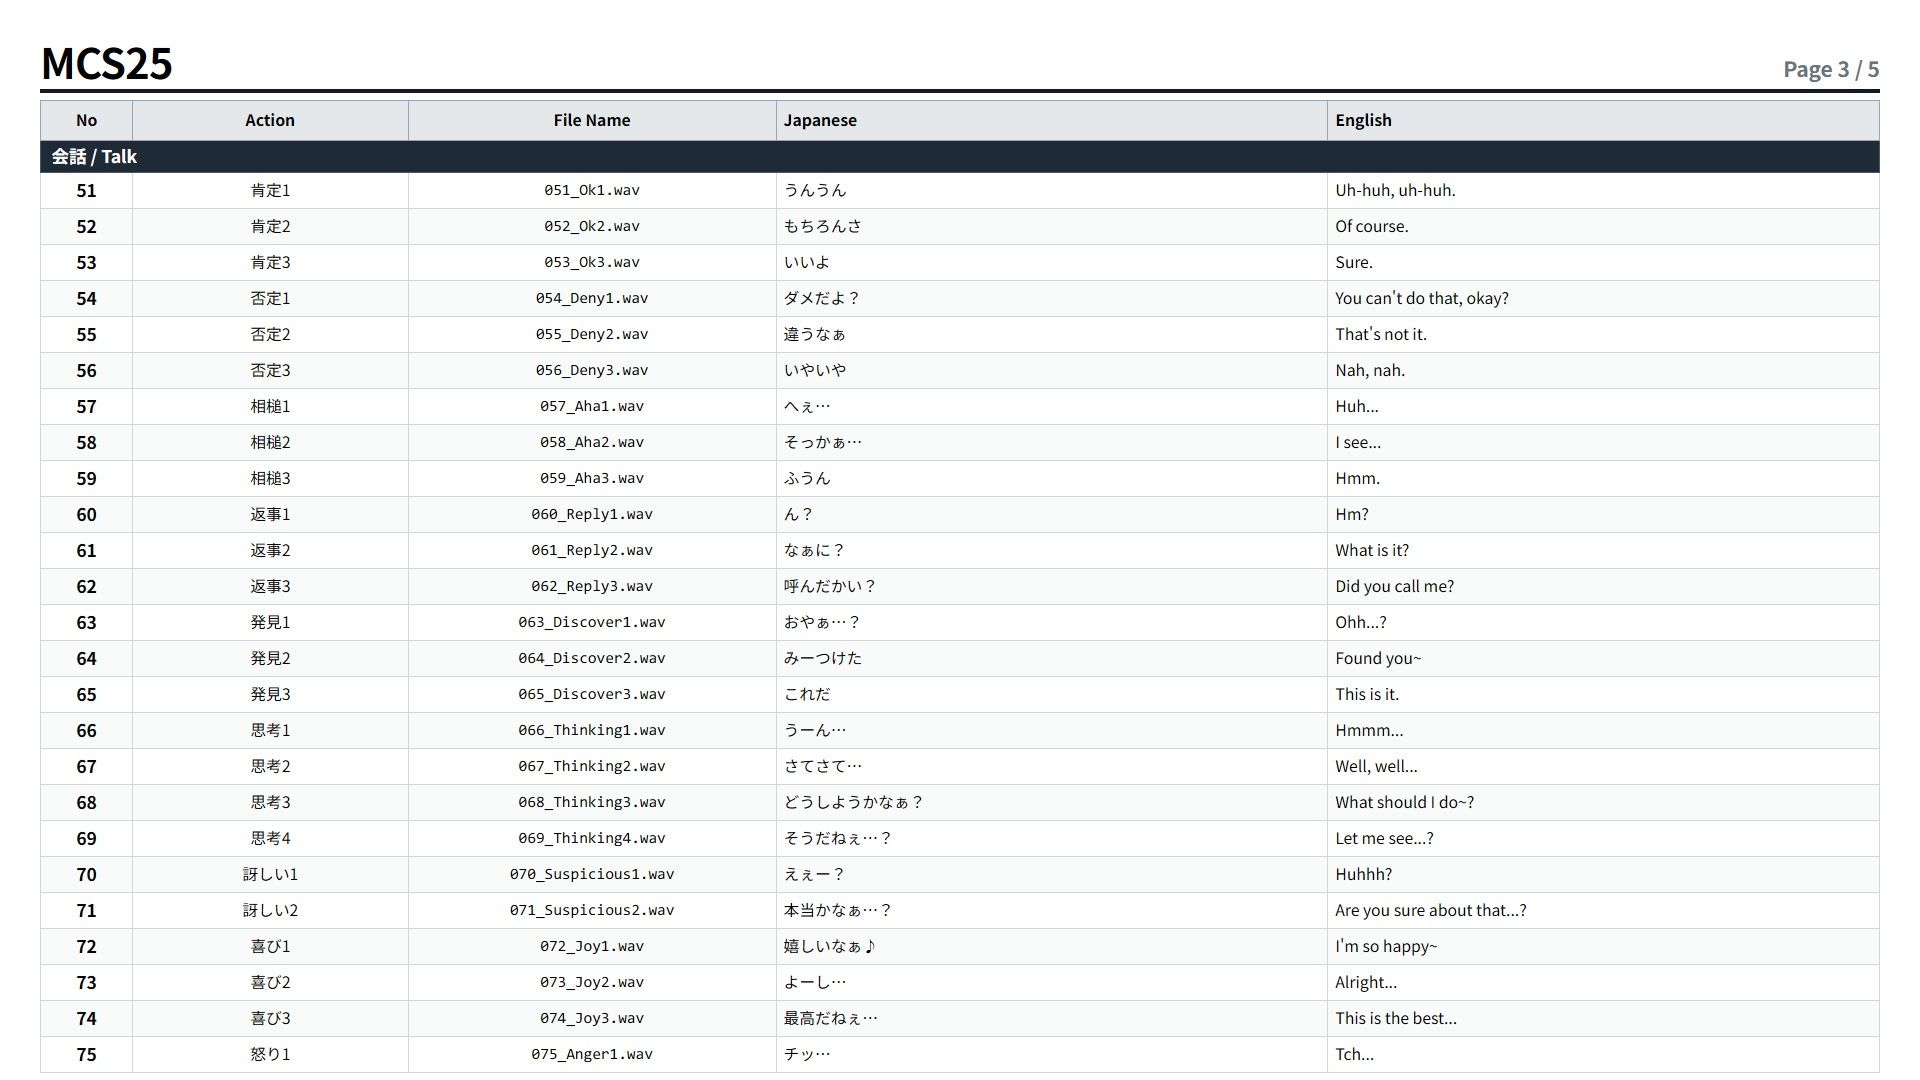This screenshot has width=1920, height=1080.
Task: Click the File Name column header
Action: point(591,120)
